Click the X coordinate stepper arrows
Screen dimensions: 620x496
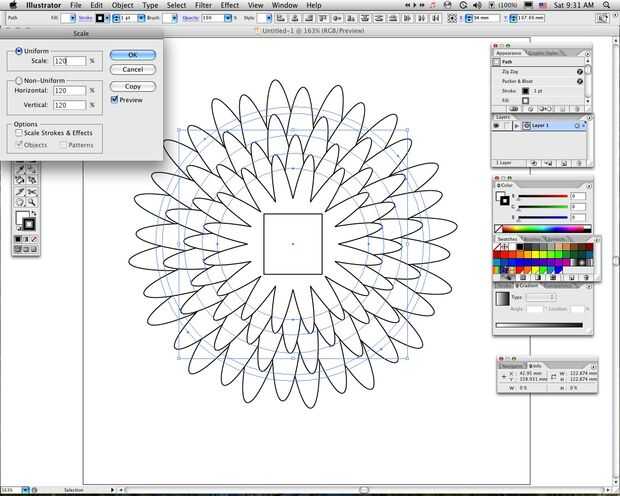tap(469, 18)
